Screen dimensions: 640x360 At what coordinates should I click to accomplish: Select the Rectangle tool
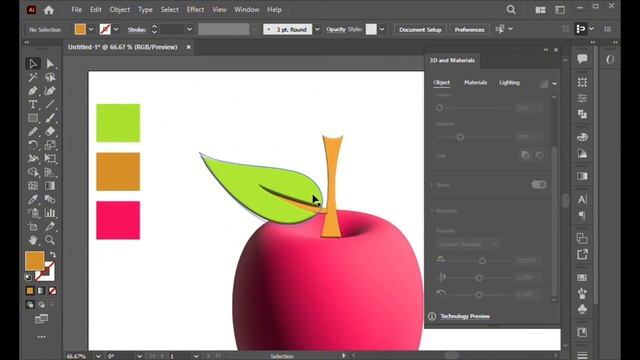click(33, 118)
